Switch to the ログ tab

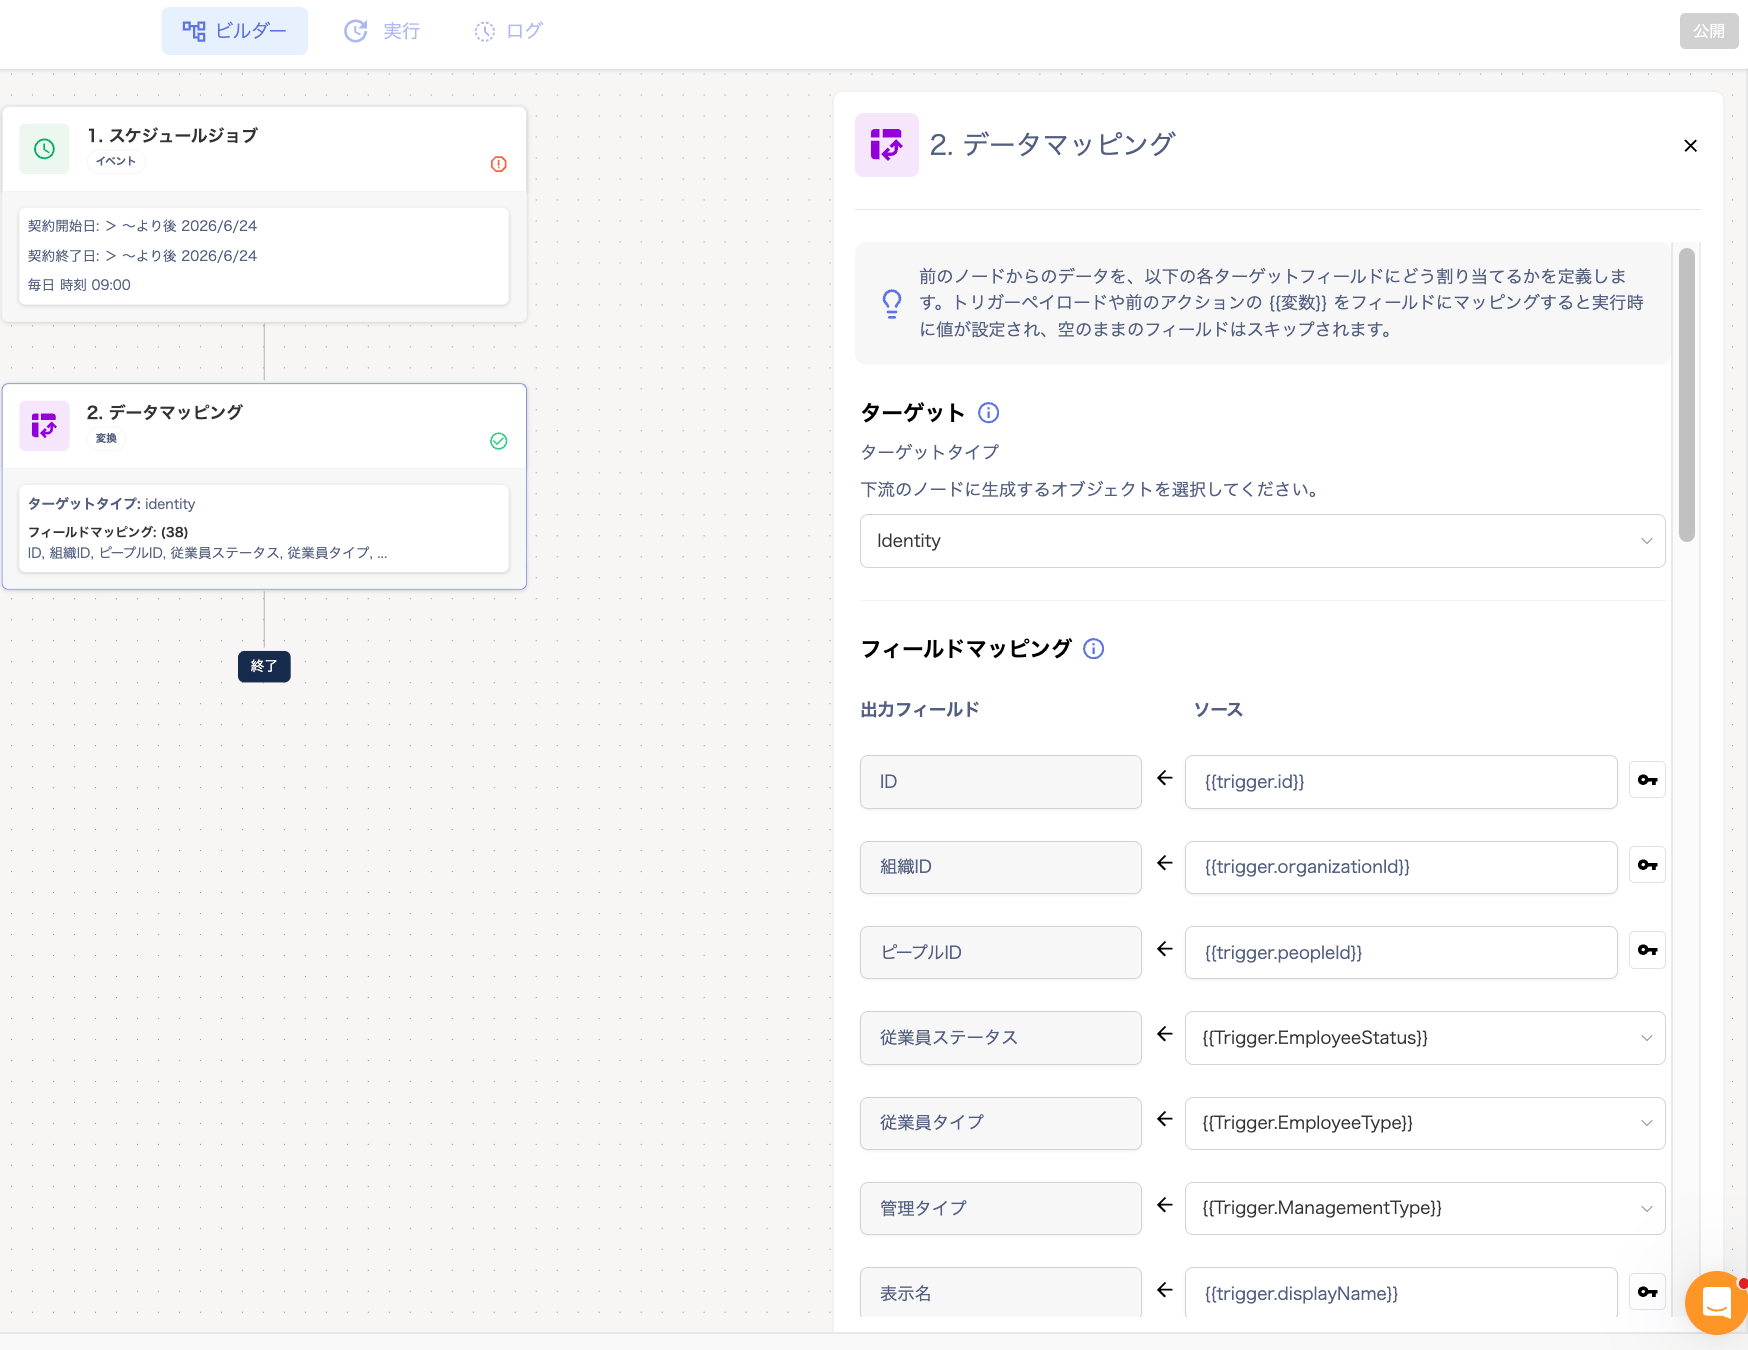point(508,31)
